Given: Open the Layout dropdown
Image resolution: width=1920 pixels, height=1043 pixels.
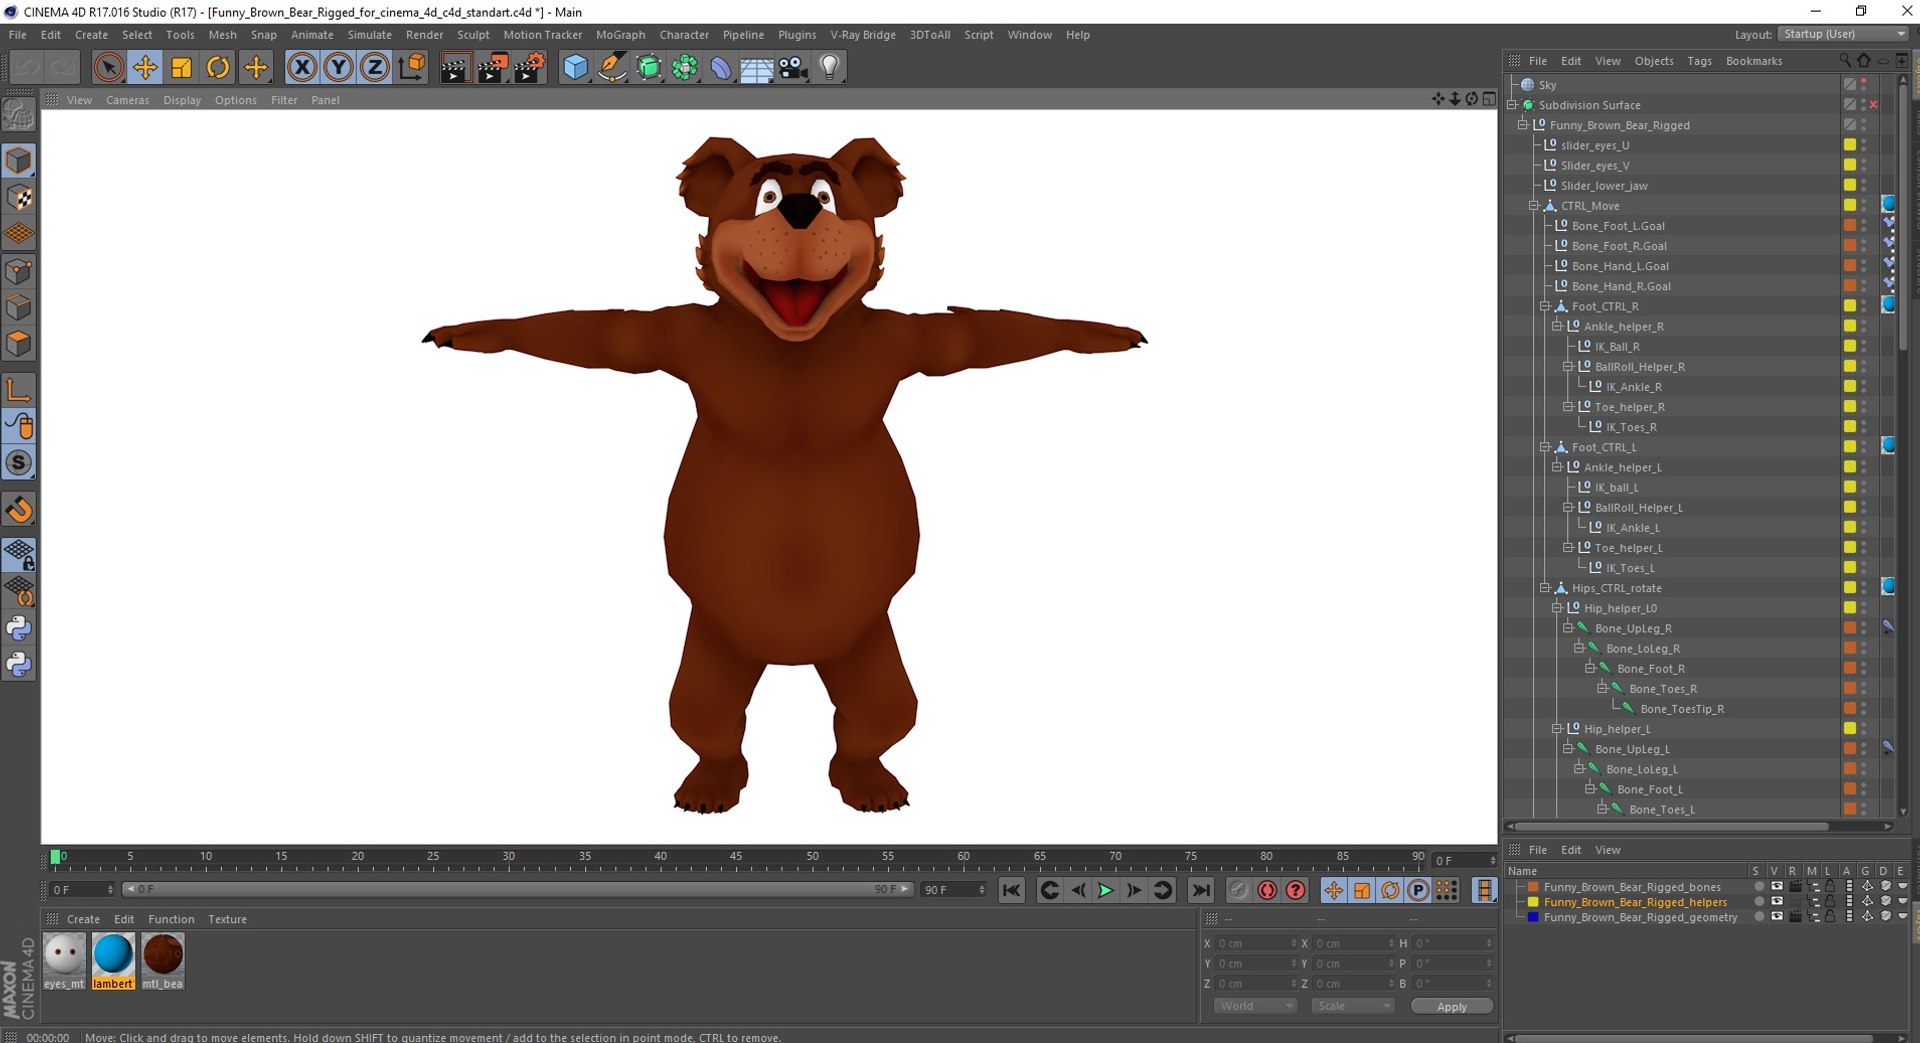Looking at the screenshot, I should [1844, 34].
